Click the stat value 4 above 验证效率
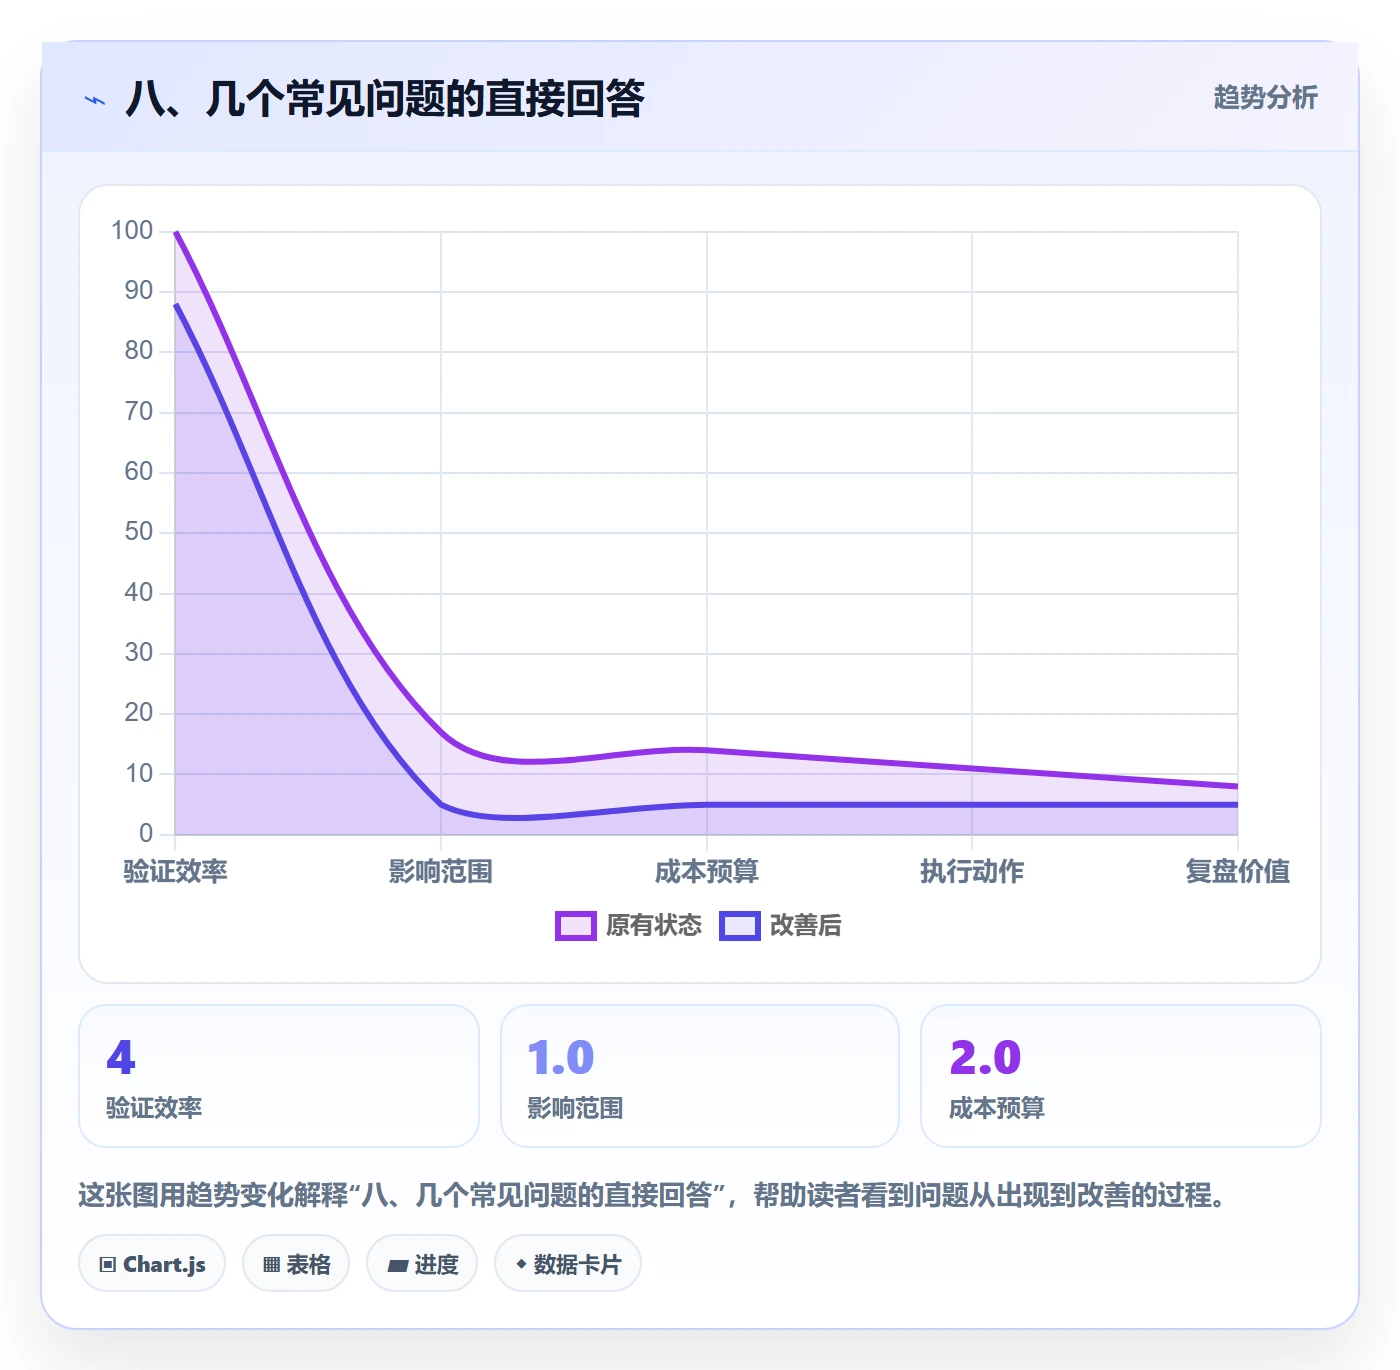The width and height of the screenshot is (1400, 1370). [x=121, y=1057]
